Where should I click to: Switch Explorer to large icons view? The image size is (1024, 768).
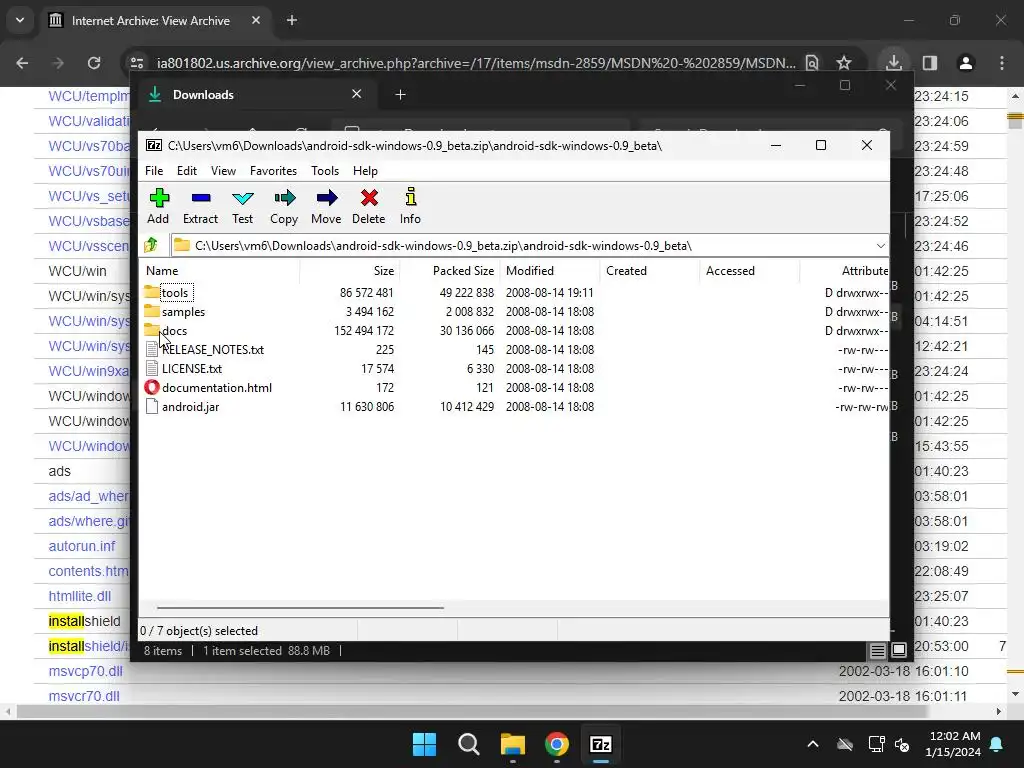[x=899, y=650]
